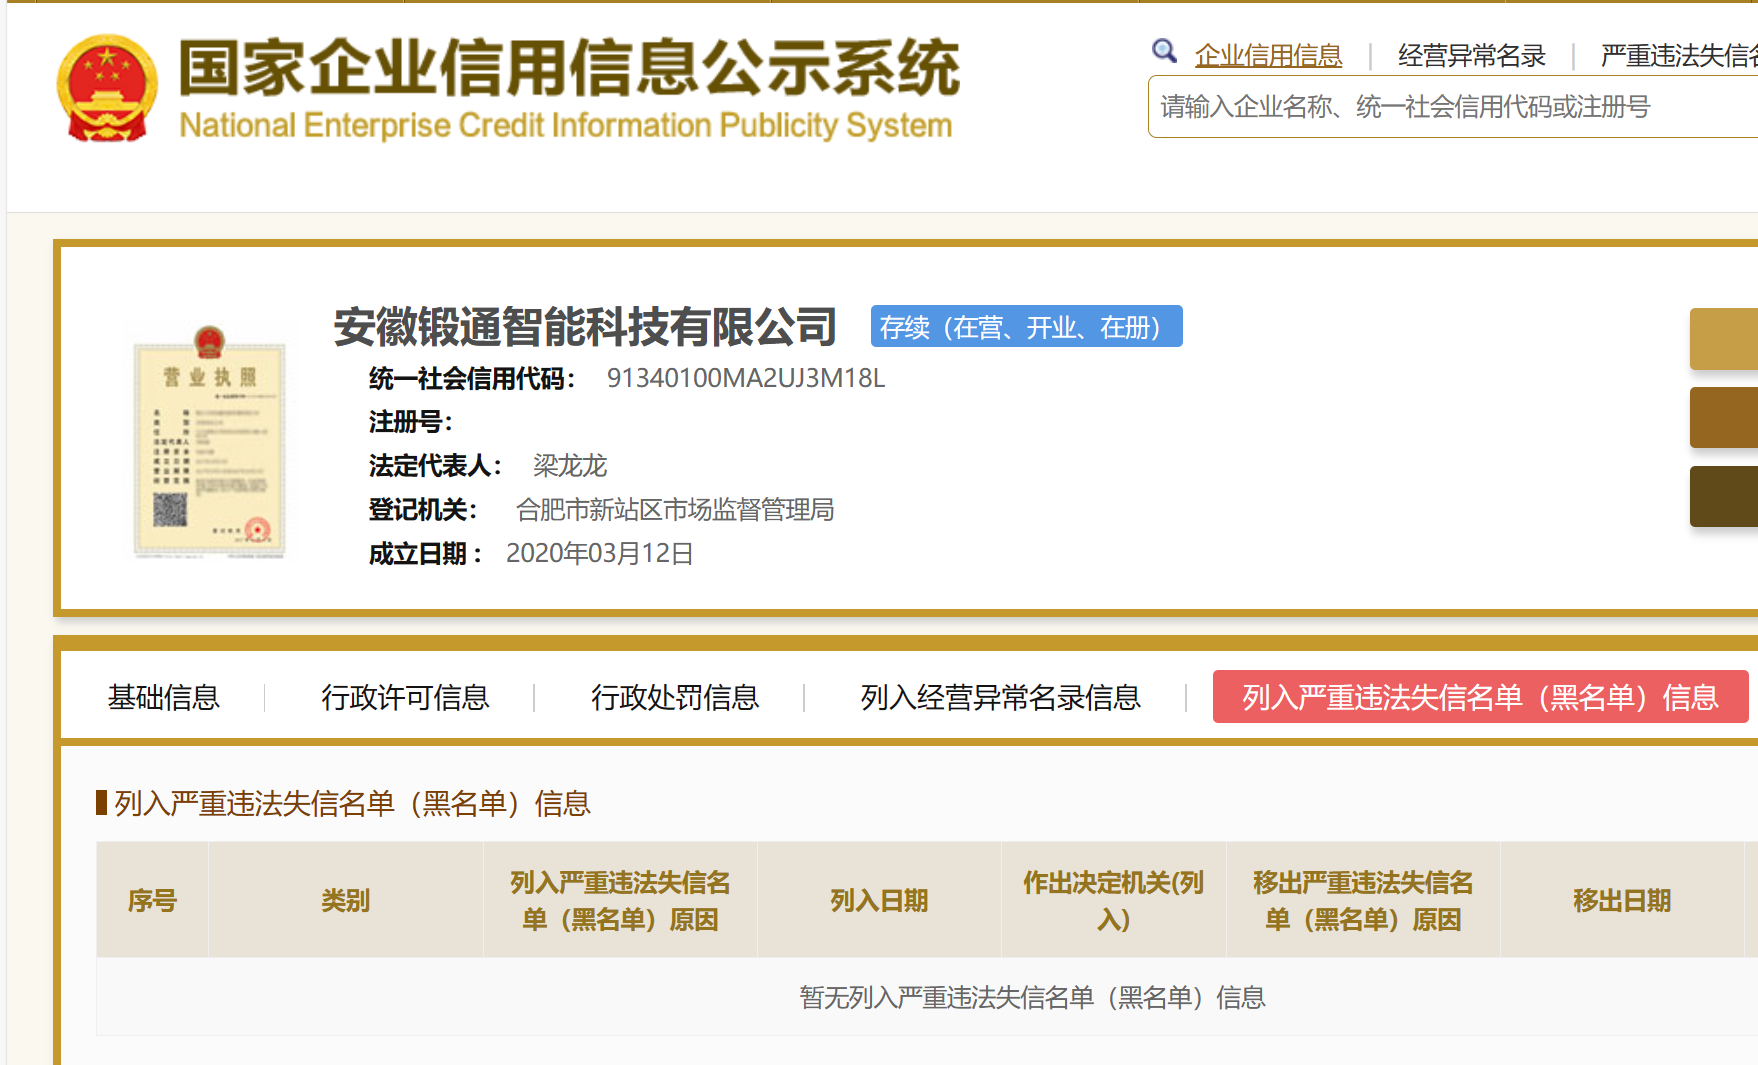Click credit code 91340100MA2UJ3M18L
Image resolution: width=1758 pixels, height=1065 pixels.
coord(745,378)
